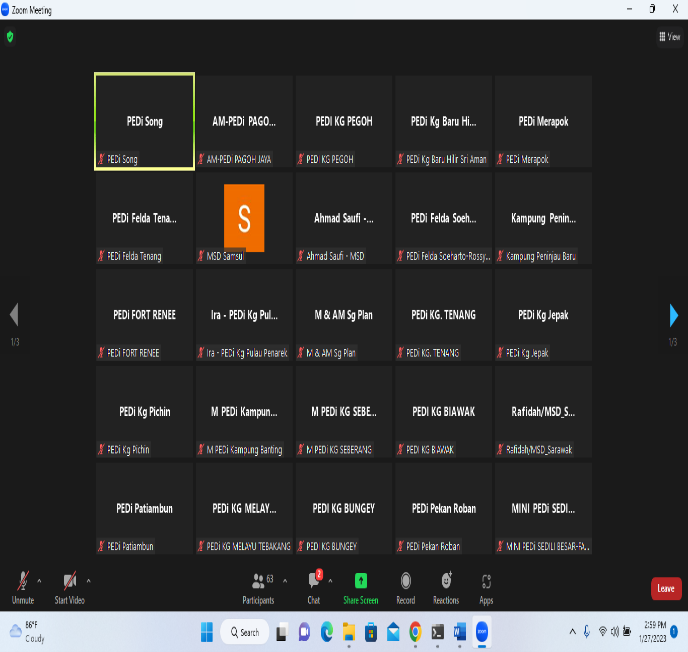The width and height of the screenshot is (688, 652).
Task: Go to next gallery page with right arrow
Action: click(x=674, y=316)
